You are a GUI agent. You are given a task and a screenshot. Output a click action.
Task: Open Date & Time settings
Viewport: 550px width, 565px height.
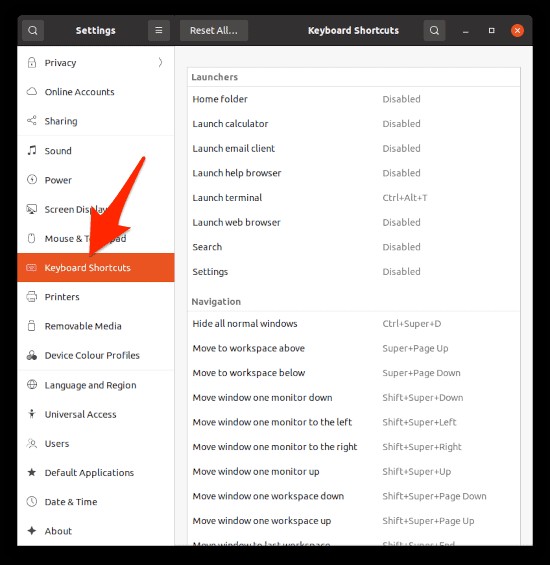[96, 502]
